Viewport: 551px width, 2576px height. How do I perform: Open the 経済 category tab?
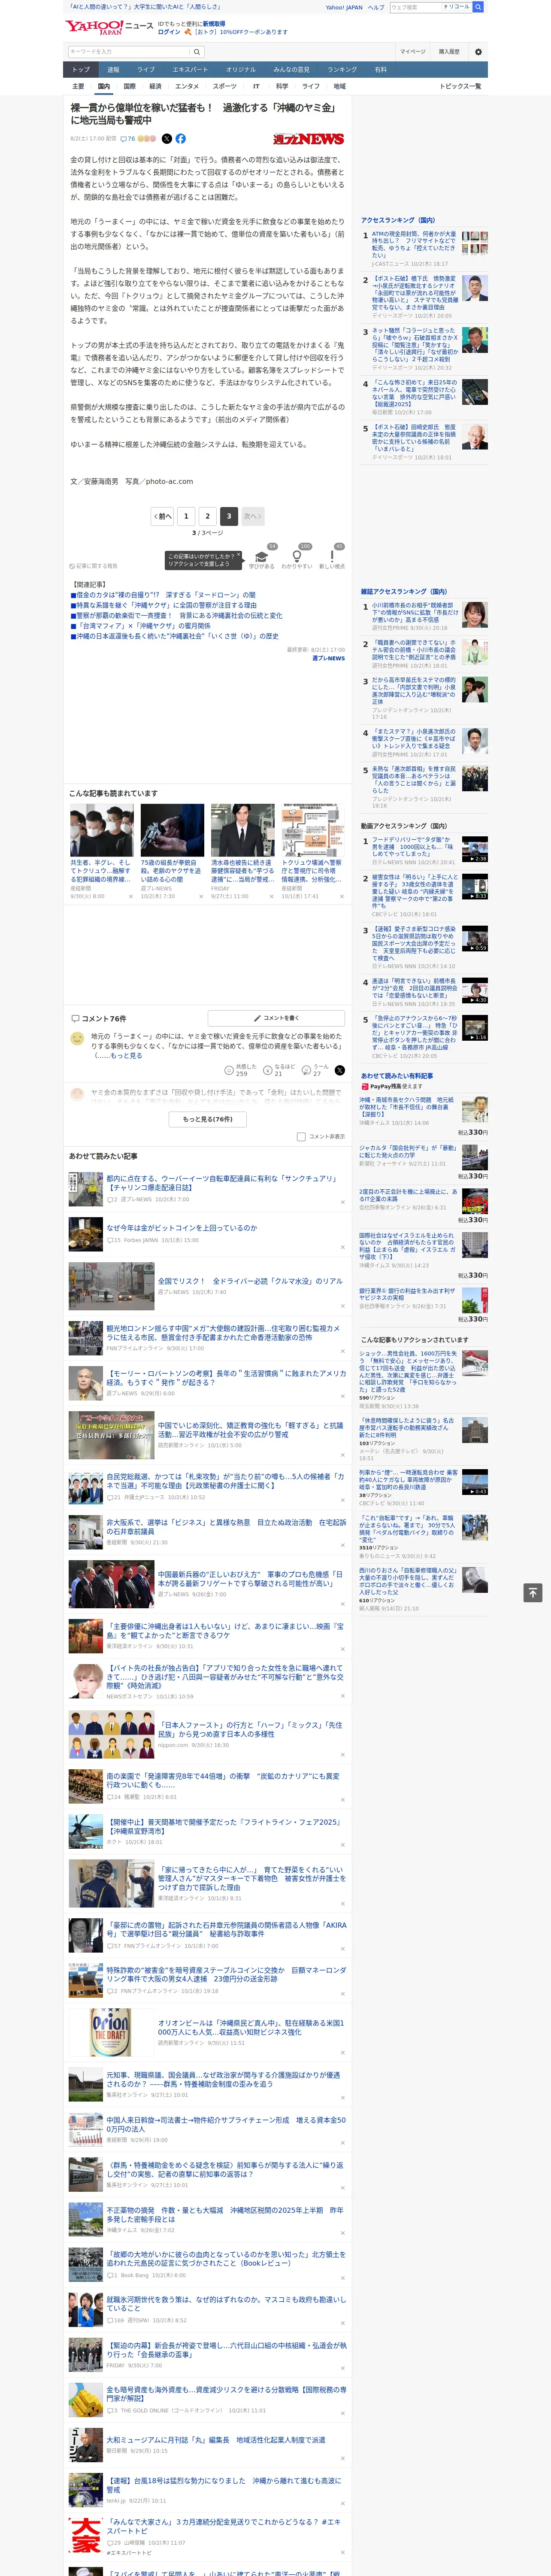pyautogui.click(x=155, y=86)
